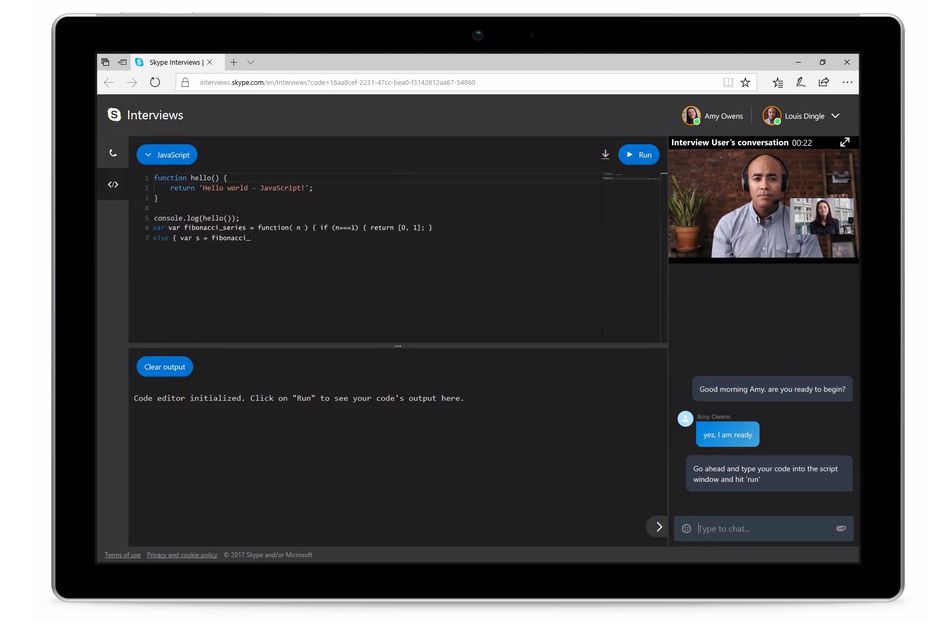Run the code with the Run button
This screenshot has width=938, height=623.
click(639, 154)
